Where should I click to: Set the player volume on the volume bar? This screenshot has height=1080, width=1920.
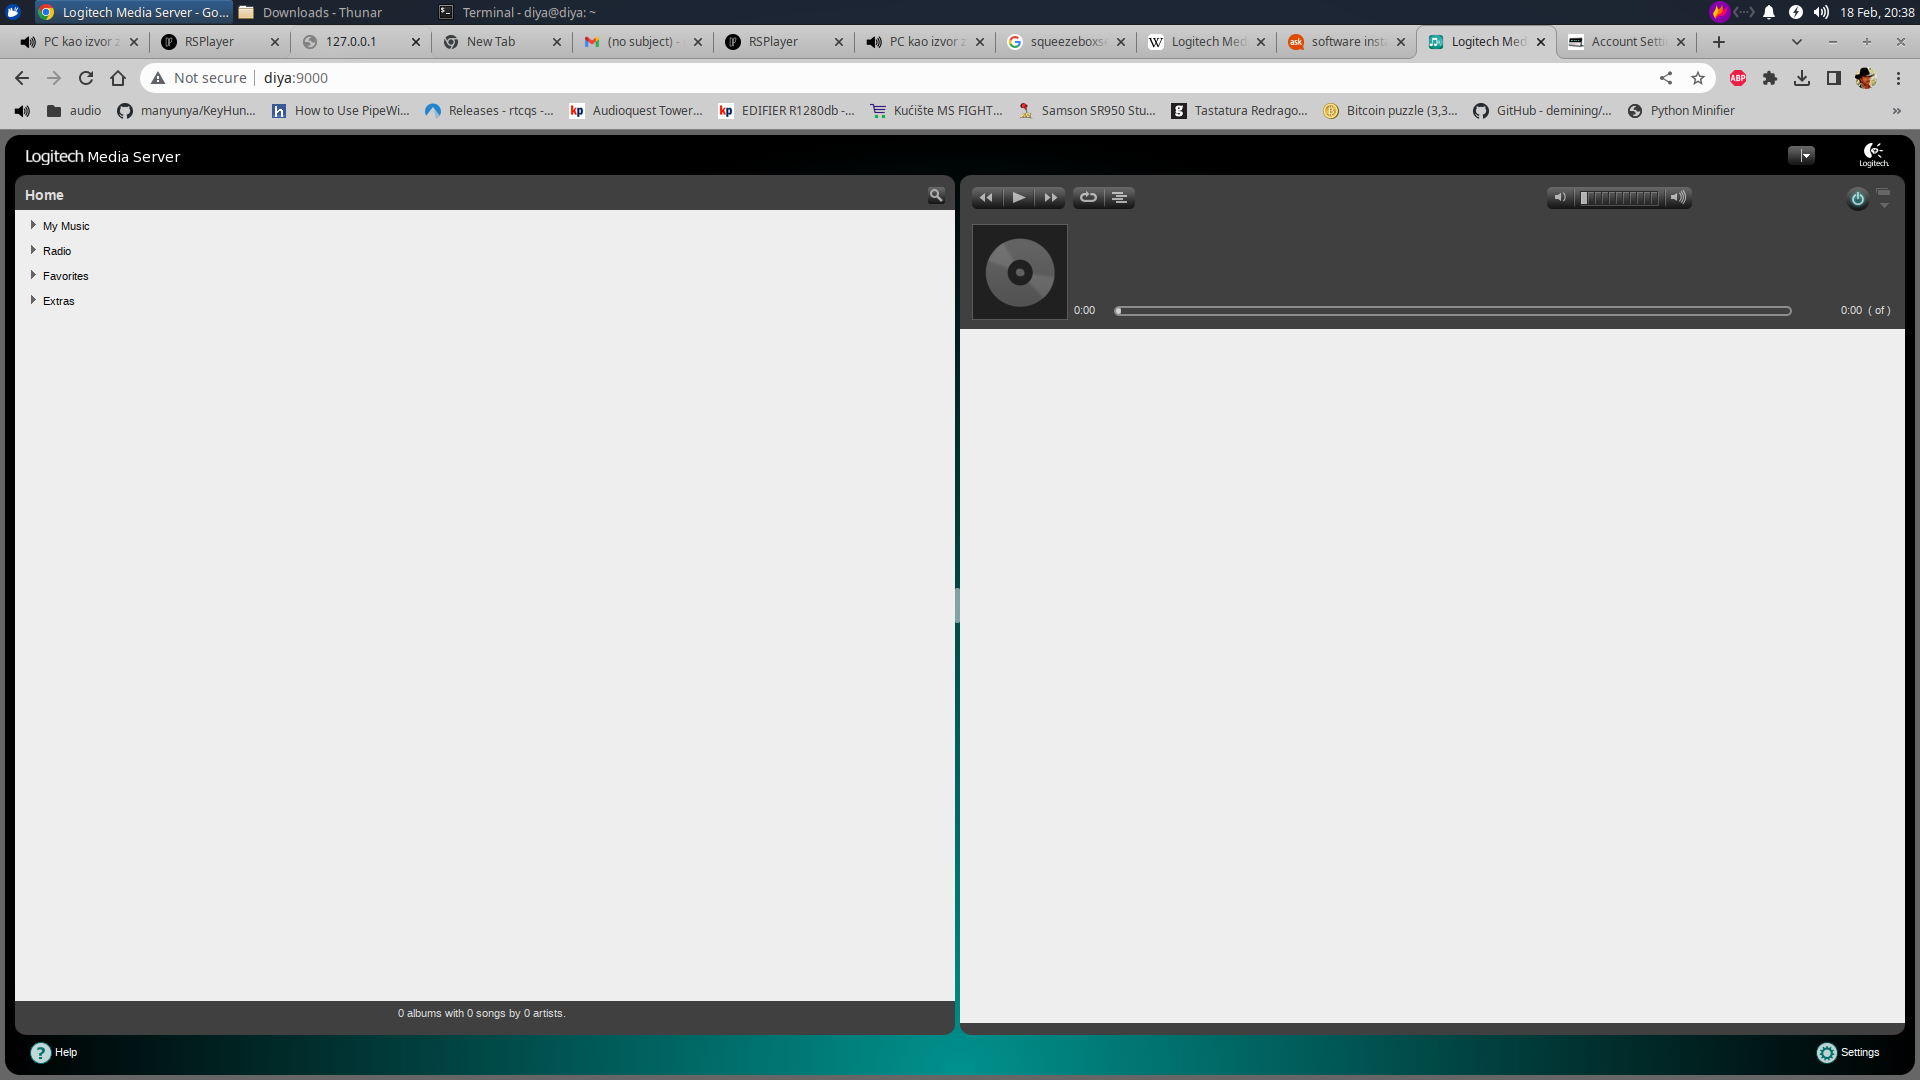[x=1619, y=197]
